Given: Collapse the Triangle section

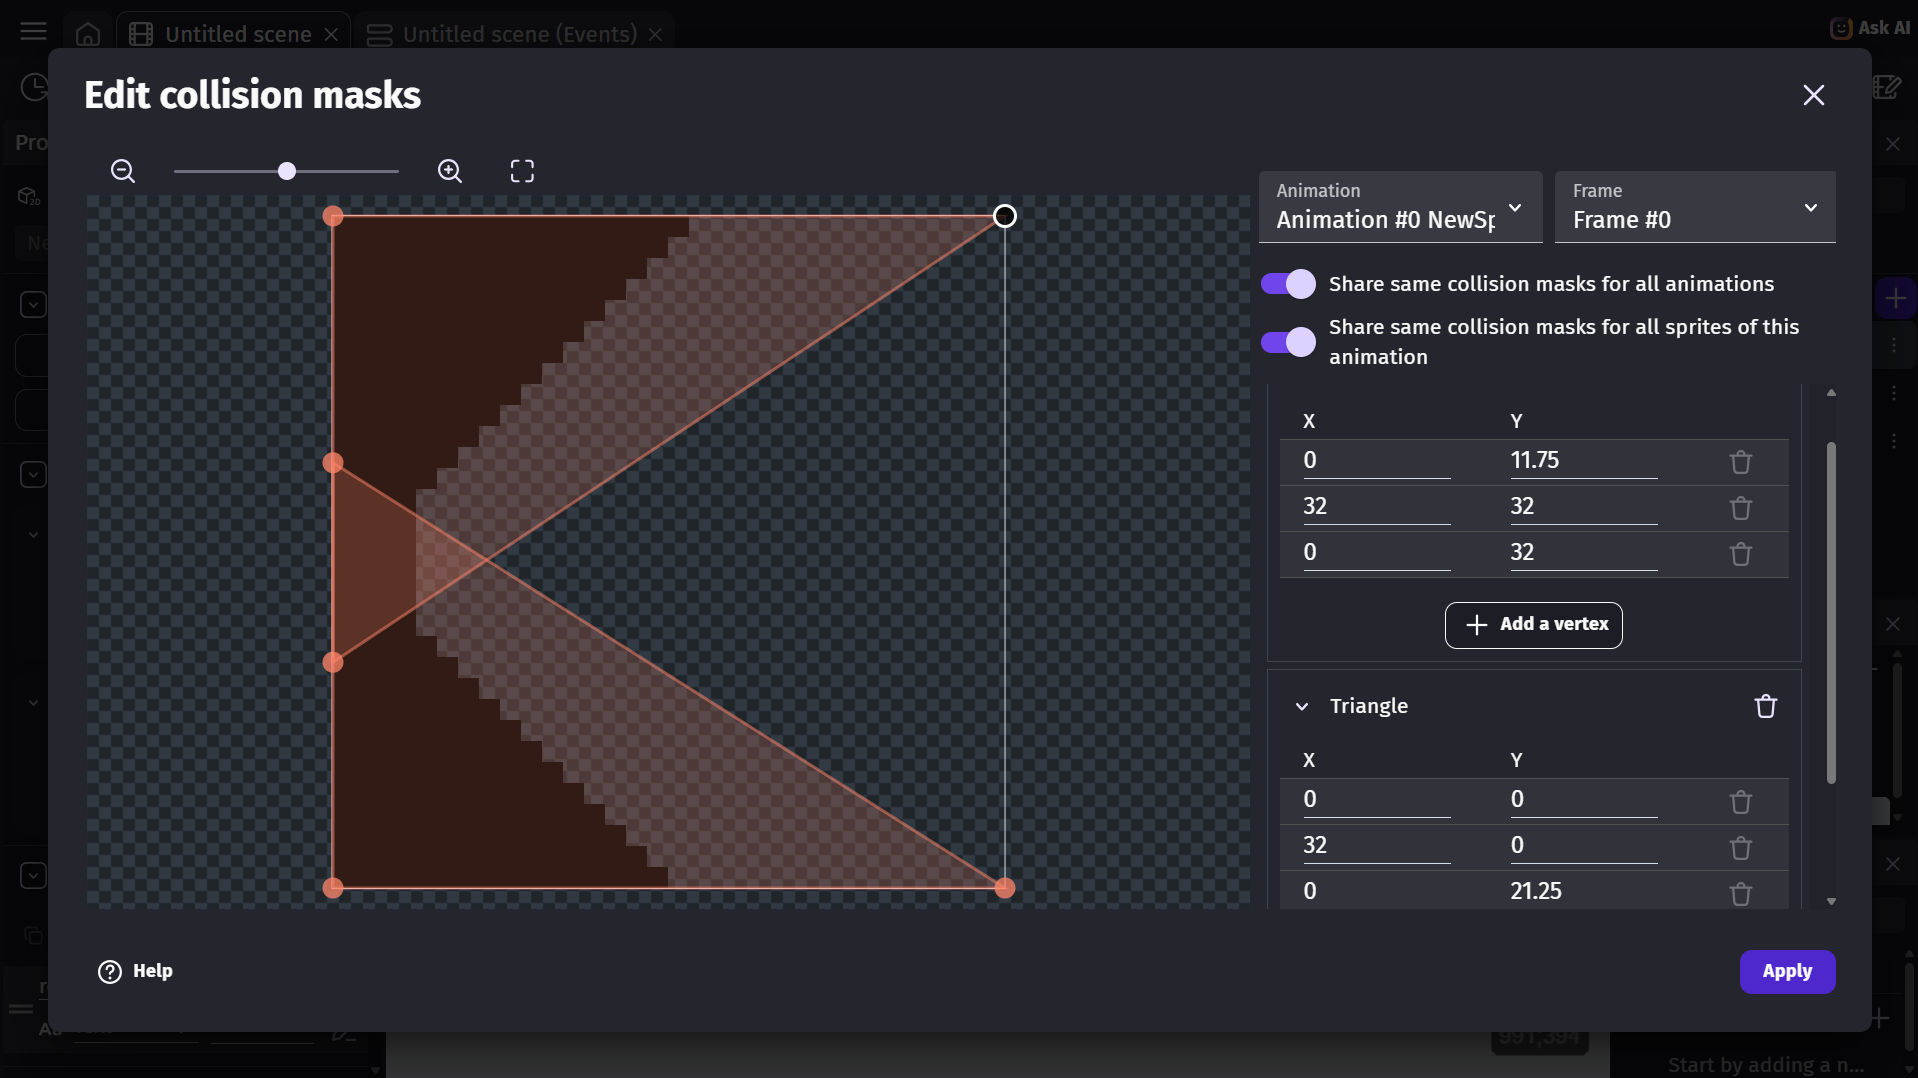Looking at the screenshot, I should tap(1302, 706).
